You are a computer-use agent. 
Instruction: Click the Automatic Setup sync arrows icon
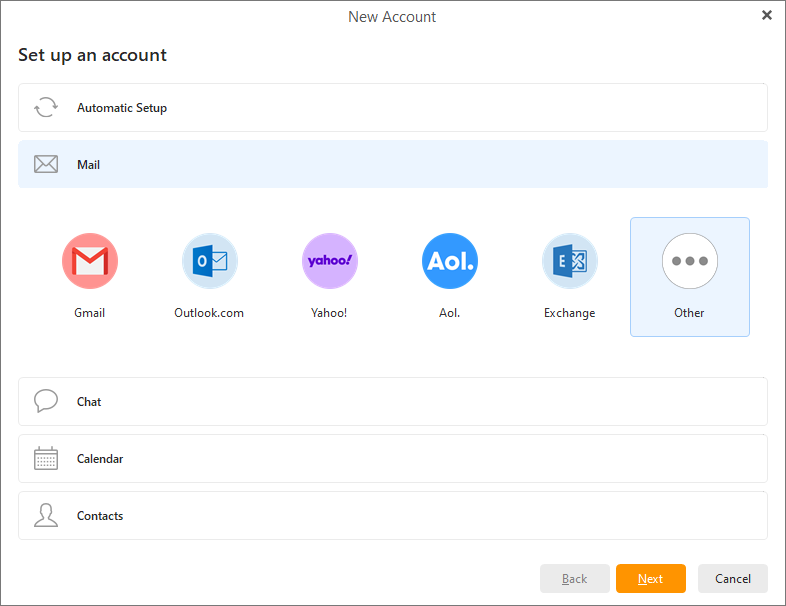coord(46,108)
